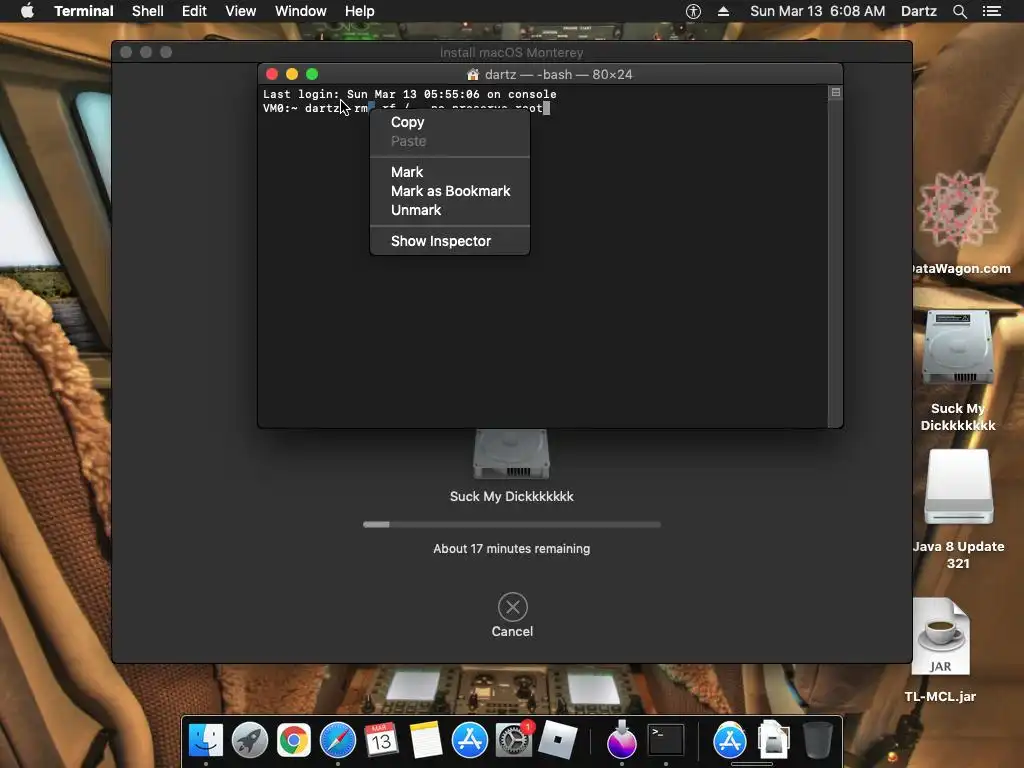
Task: Click the Accessibility status icon in menu bar
Action: pos(693,11)
